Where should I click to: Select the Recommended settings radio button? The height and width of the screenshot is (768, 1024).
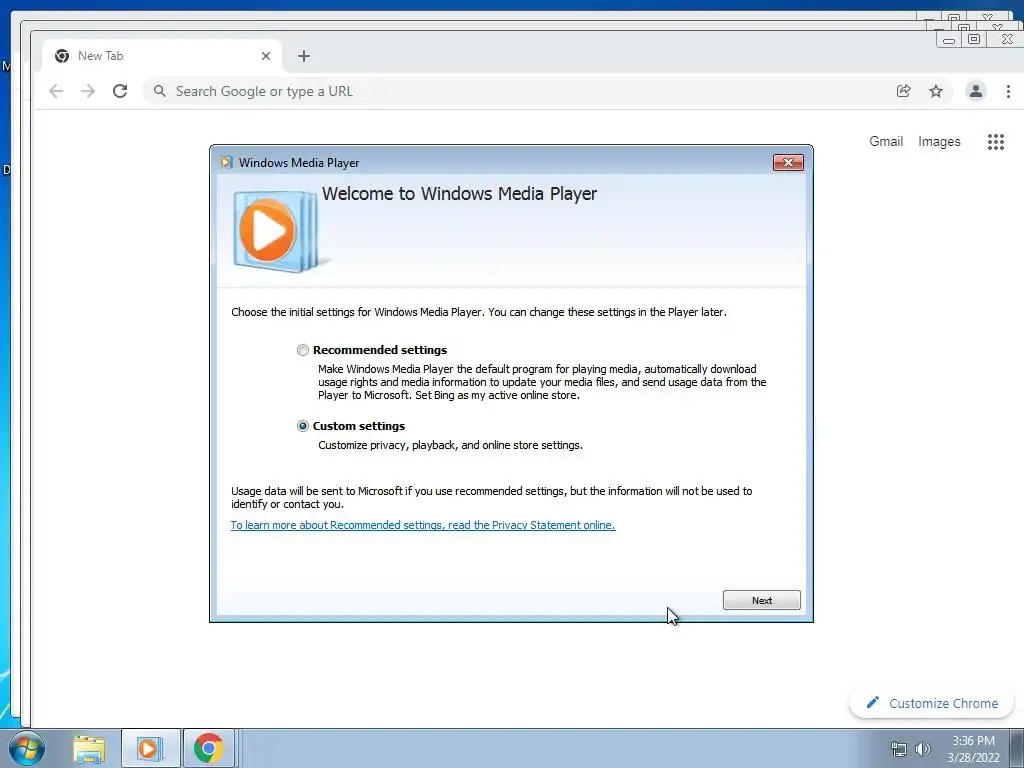[302, 350]
